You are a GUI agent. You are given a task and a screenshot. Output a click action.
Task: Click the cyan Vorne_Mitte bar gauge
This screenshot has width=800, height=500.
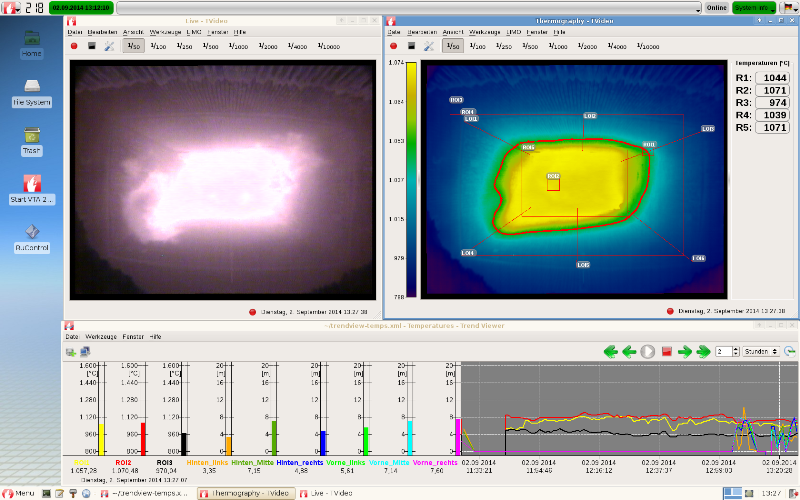pyautogui.click(x=410, y=437)
